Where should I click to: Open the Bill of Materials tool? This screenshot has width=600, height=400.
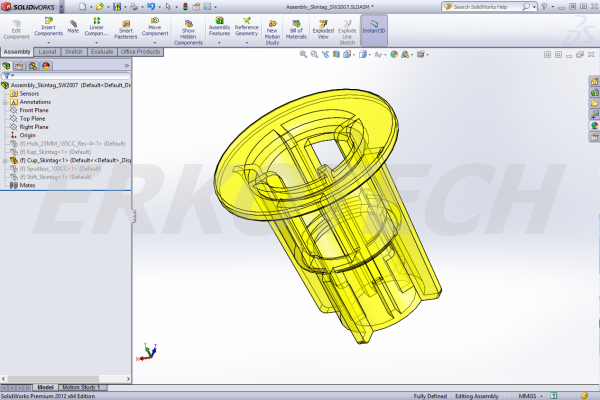(x=296, y=28)
